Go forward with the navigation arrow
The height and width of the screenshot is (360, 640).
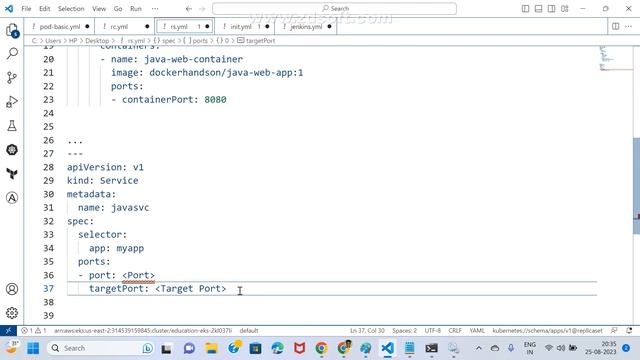tap(202, 9)
